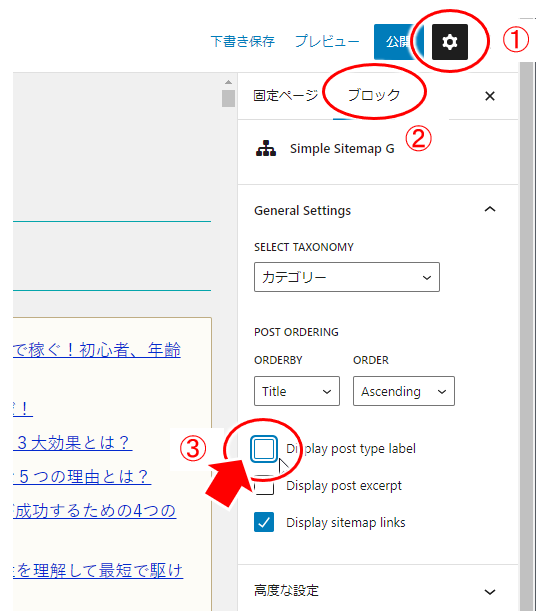Collapse General Settings with the chevron
The image size is (546, 611).
[x=490, y=210]
